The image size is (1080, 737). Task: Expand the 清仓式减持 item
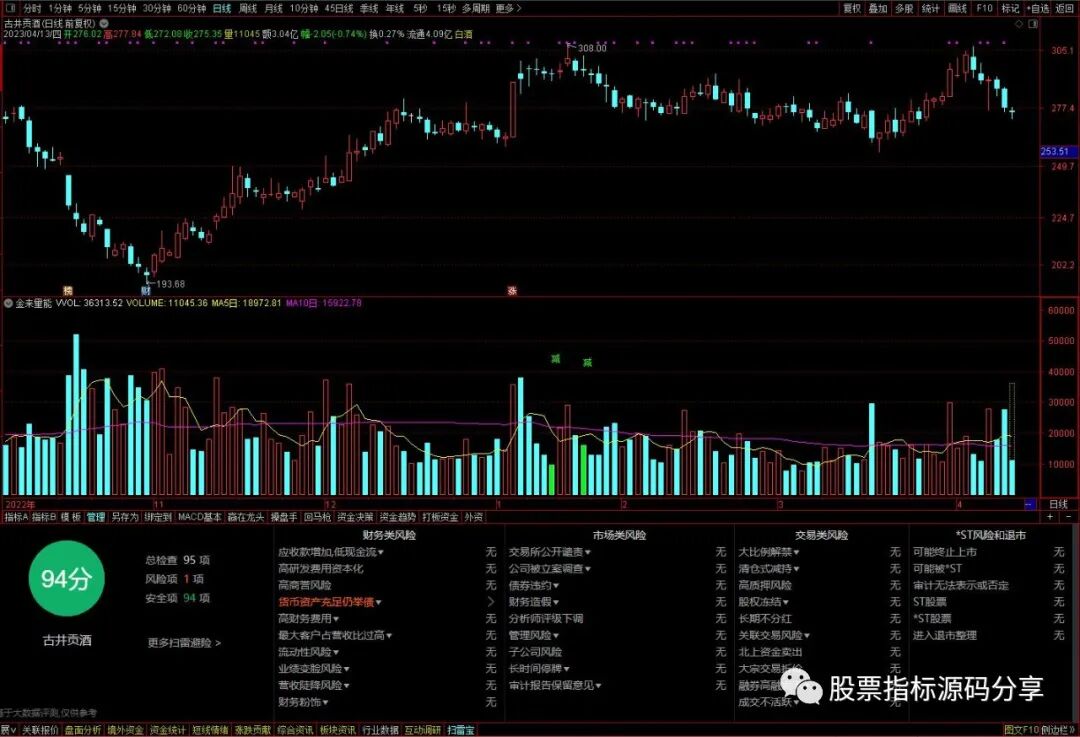(x=769, y=568)
